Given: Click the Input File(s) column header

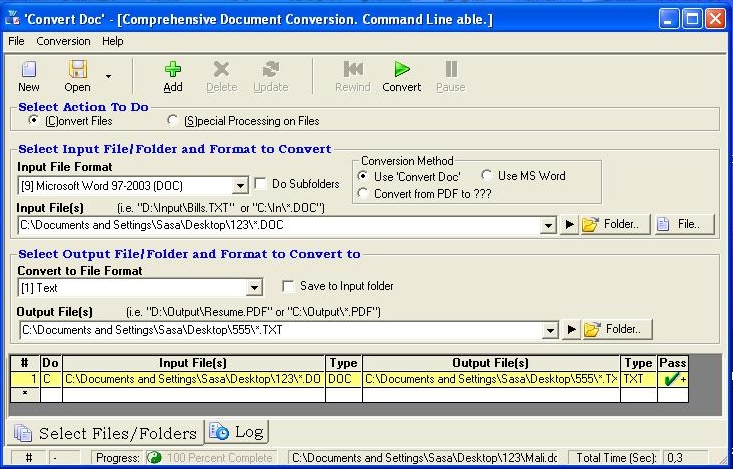Looking at the screenshot, I should [x=194, y=363].
